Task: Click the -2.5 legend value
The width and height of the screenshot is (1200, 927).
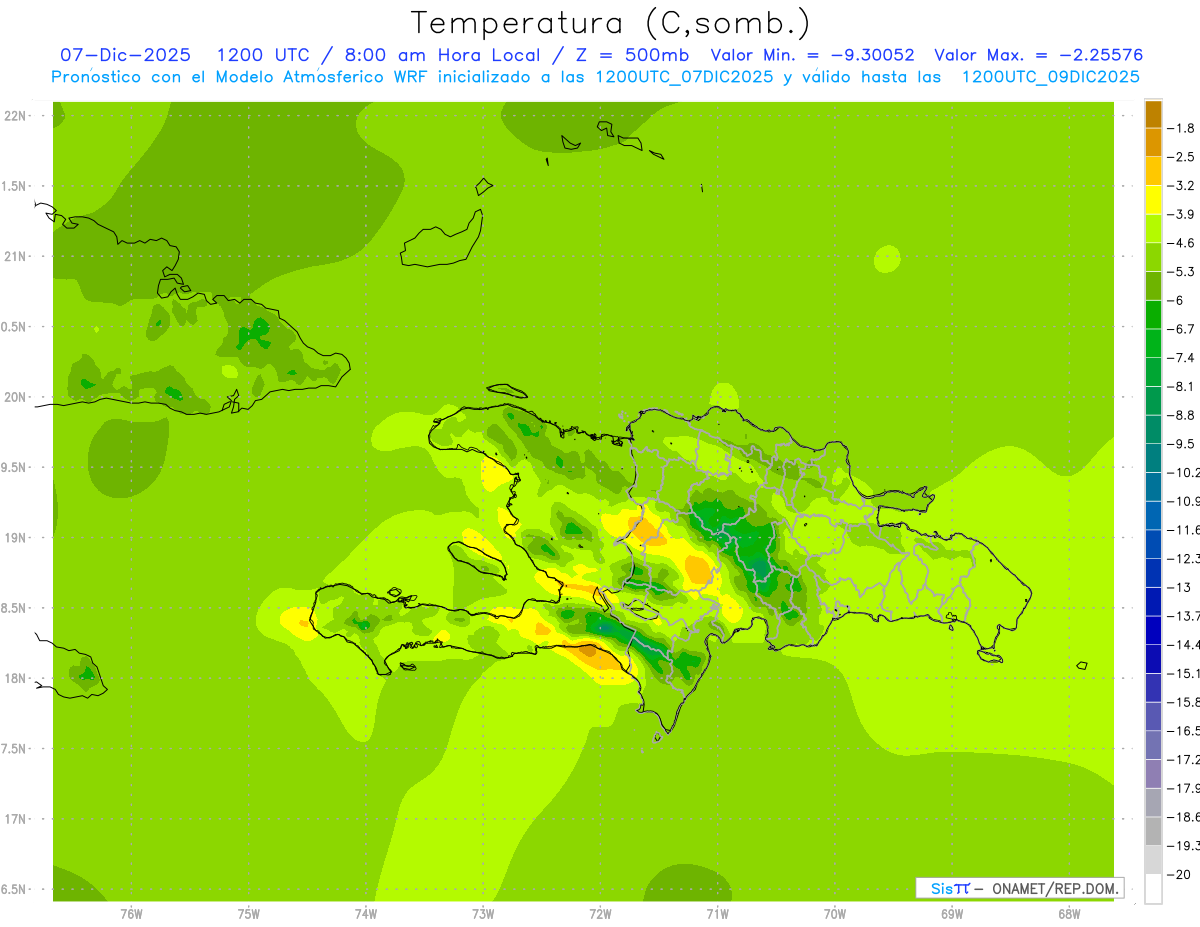Action: click(x=1181, y=157)
